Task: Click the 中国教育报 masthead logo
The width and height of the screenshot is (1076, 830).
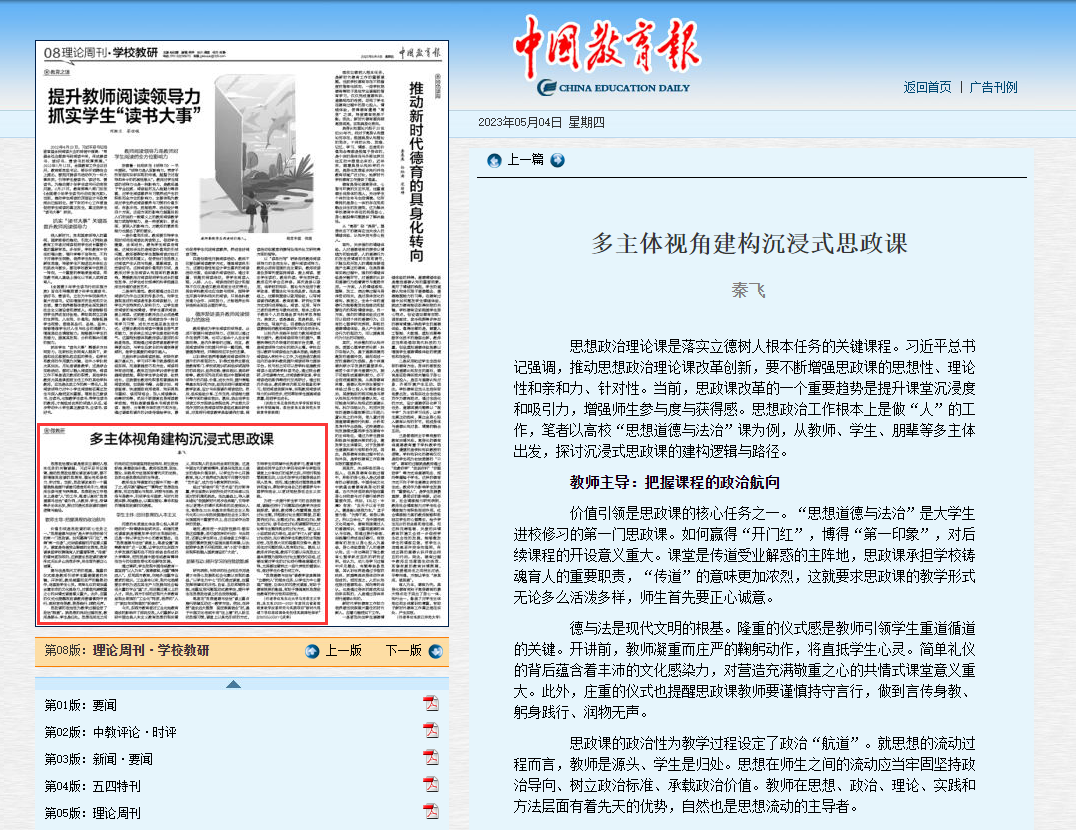Action: [608, 47]
